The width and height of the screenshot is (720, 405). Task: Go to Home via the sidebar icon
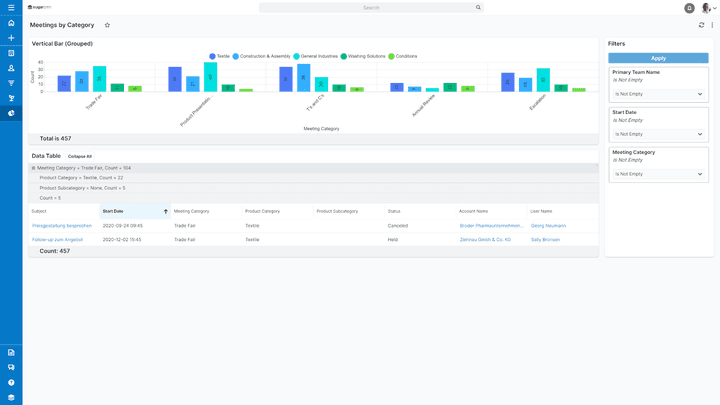point(11,23)
